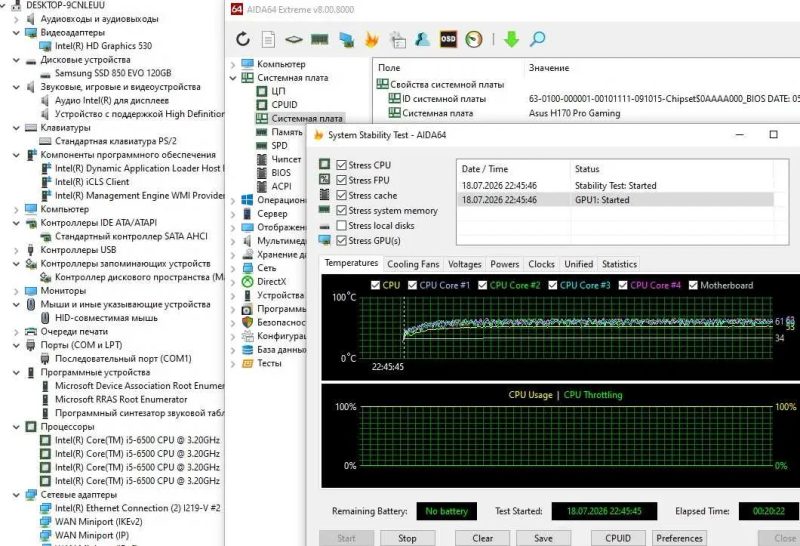800x546 pixels.
Task: Click the green download arrow icon
Action: 511,39
